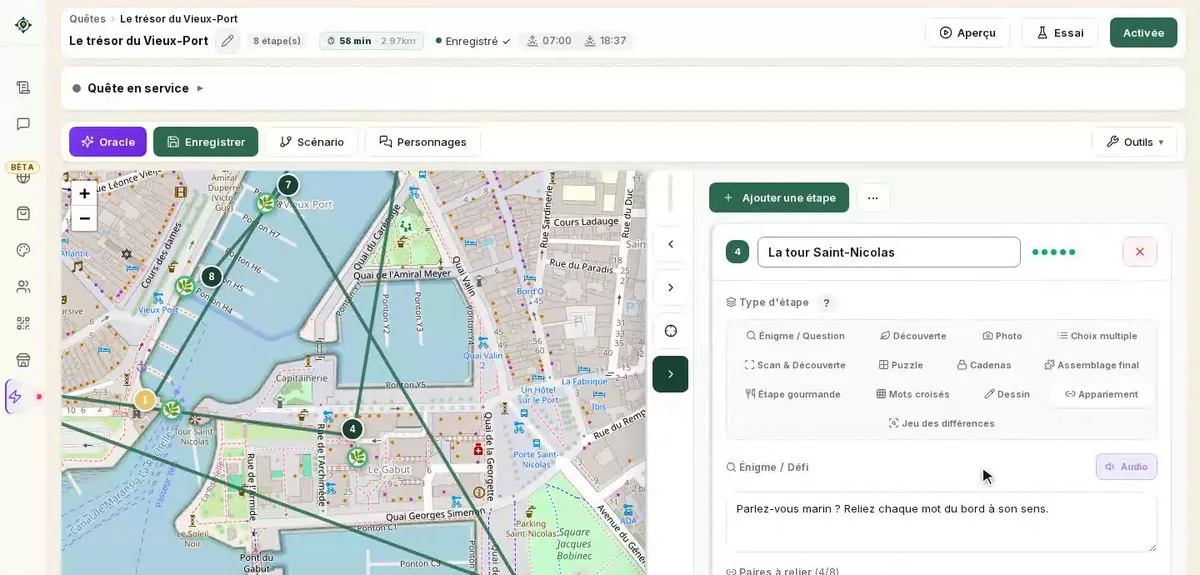This screenshot has height=575, width=1200.
Task: Edit the step name field La tour Saint-Nicolas
Action: click(889, 252)
